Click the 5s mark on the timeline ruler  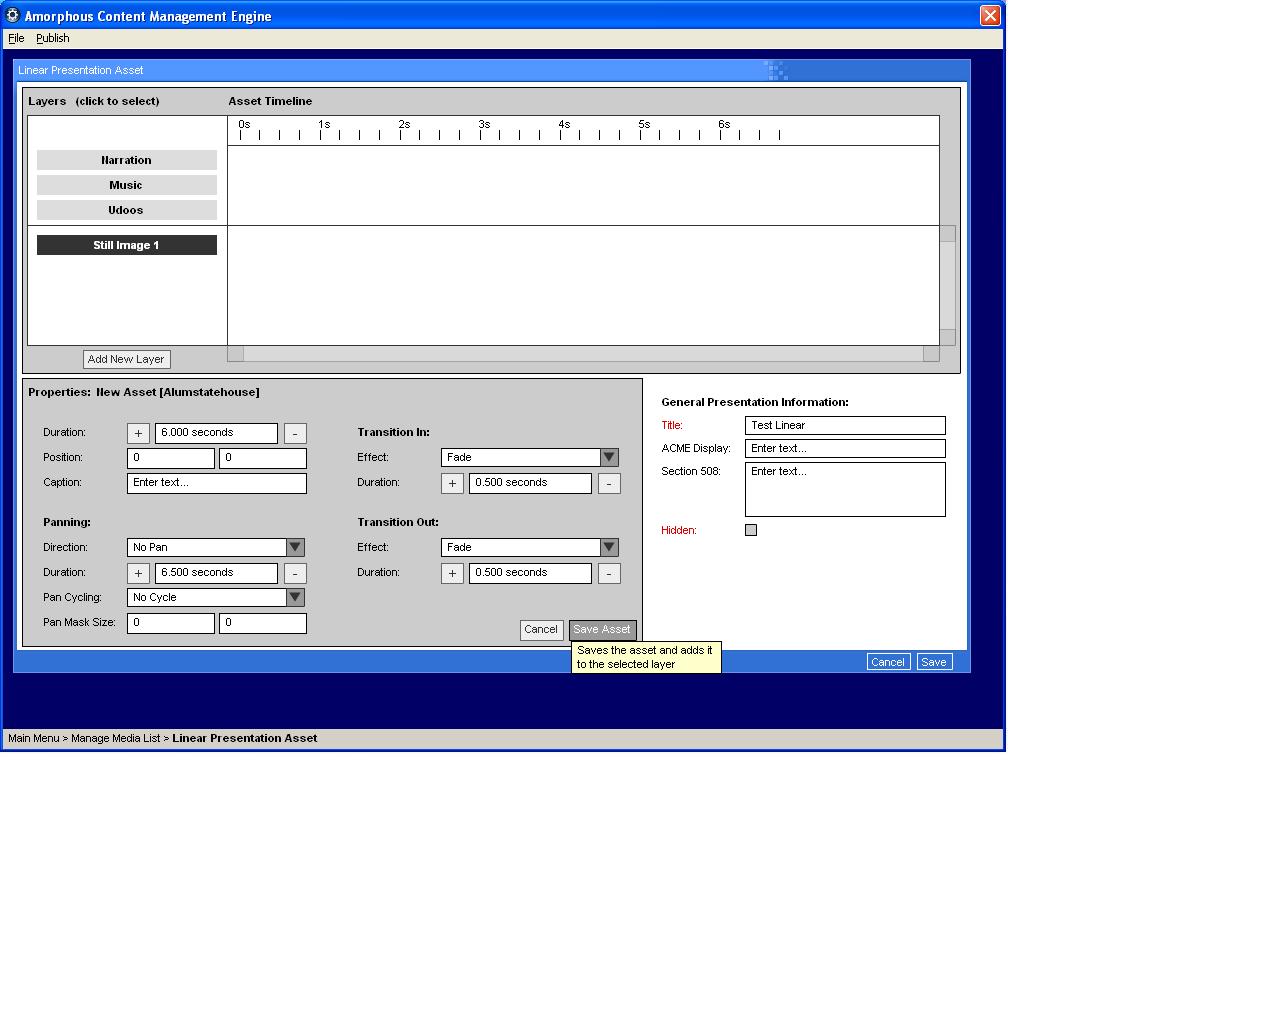click(644, 125)
